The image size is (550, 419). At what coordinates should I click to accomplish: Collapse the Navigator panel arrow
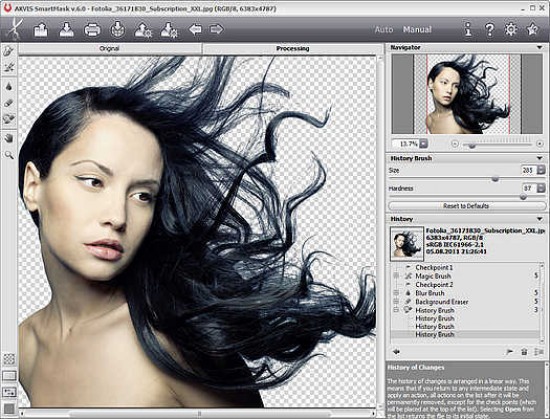539,47
